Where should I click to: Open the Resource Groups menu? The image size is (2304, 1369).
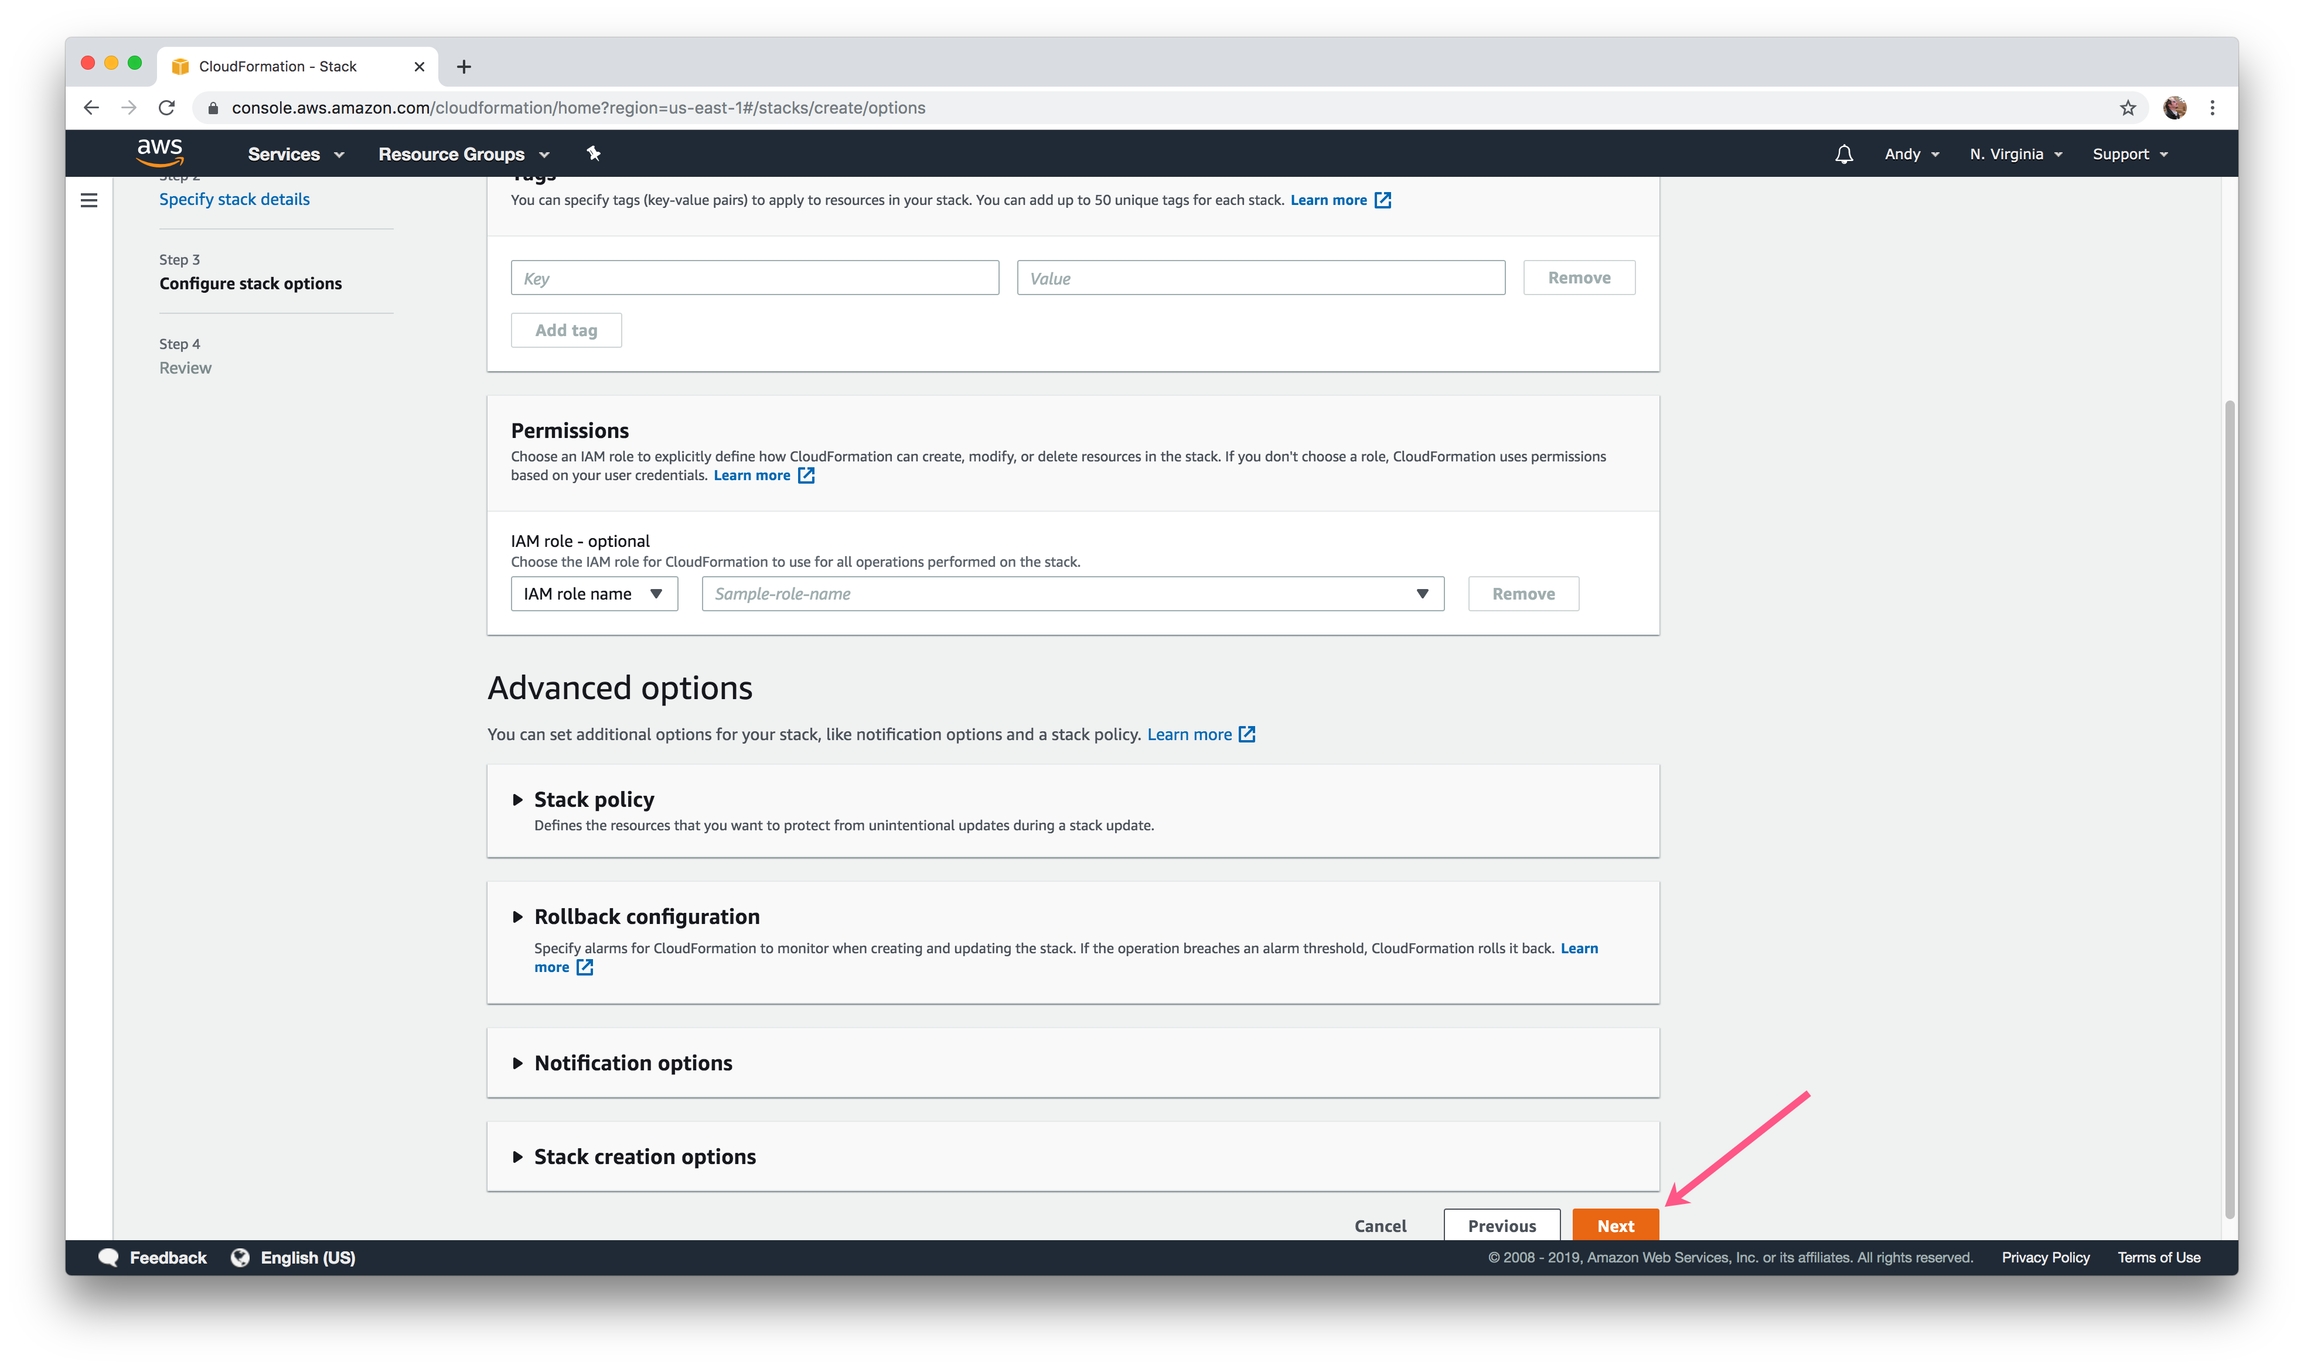click(464, 154)
